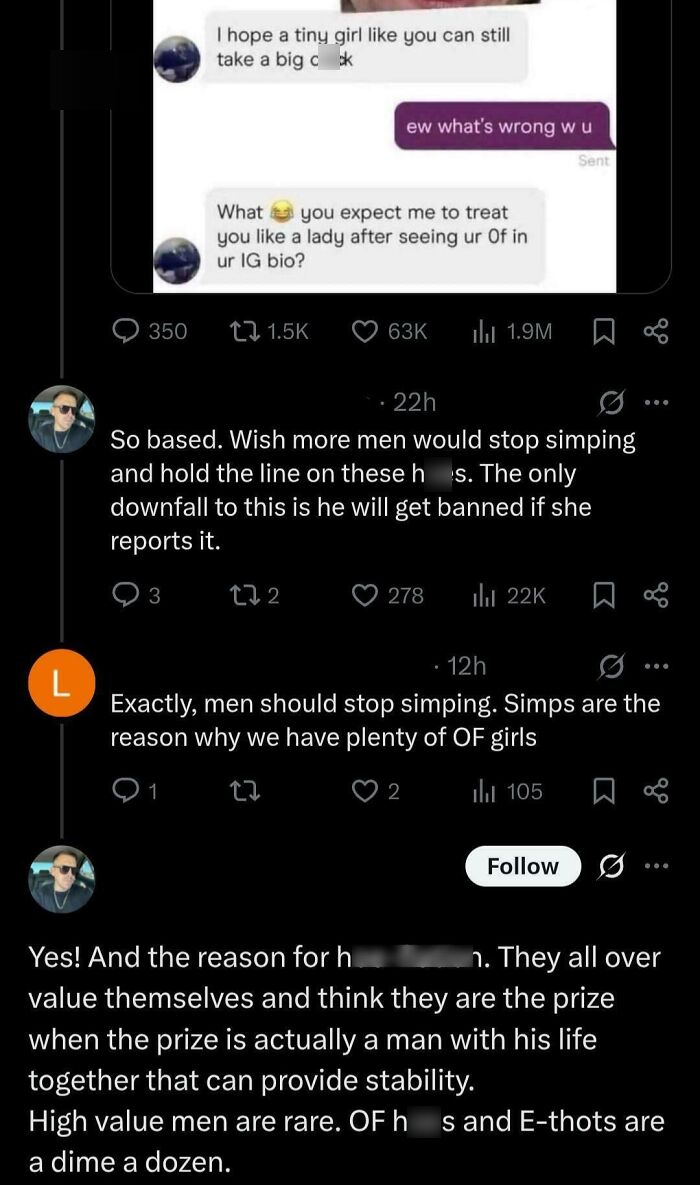Open the share icon on the main tweet

pos(657,331)
